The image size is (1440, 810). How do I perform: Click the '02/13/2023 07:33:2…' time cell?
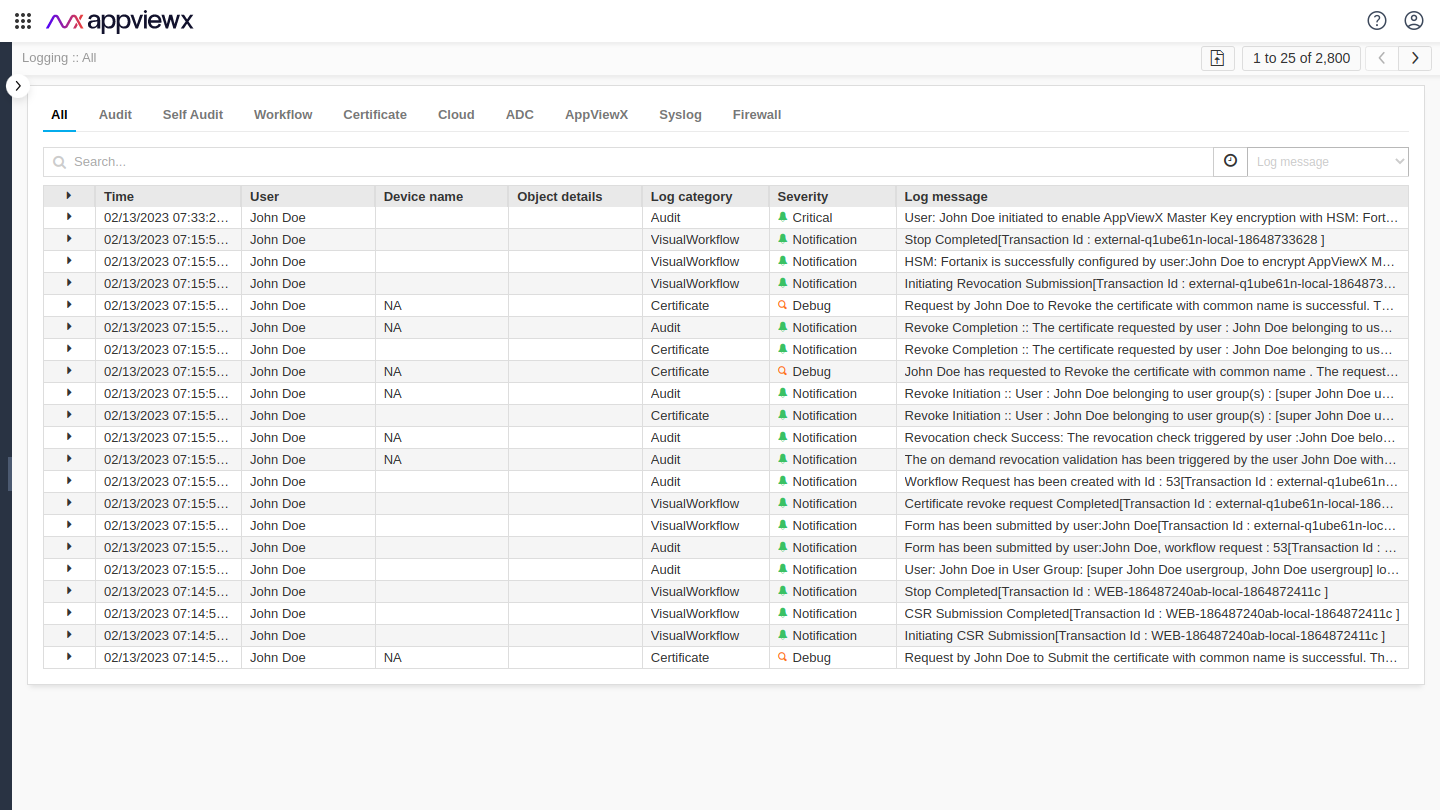click(x=168, y=217)
